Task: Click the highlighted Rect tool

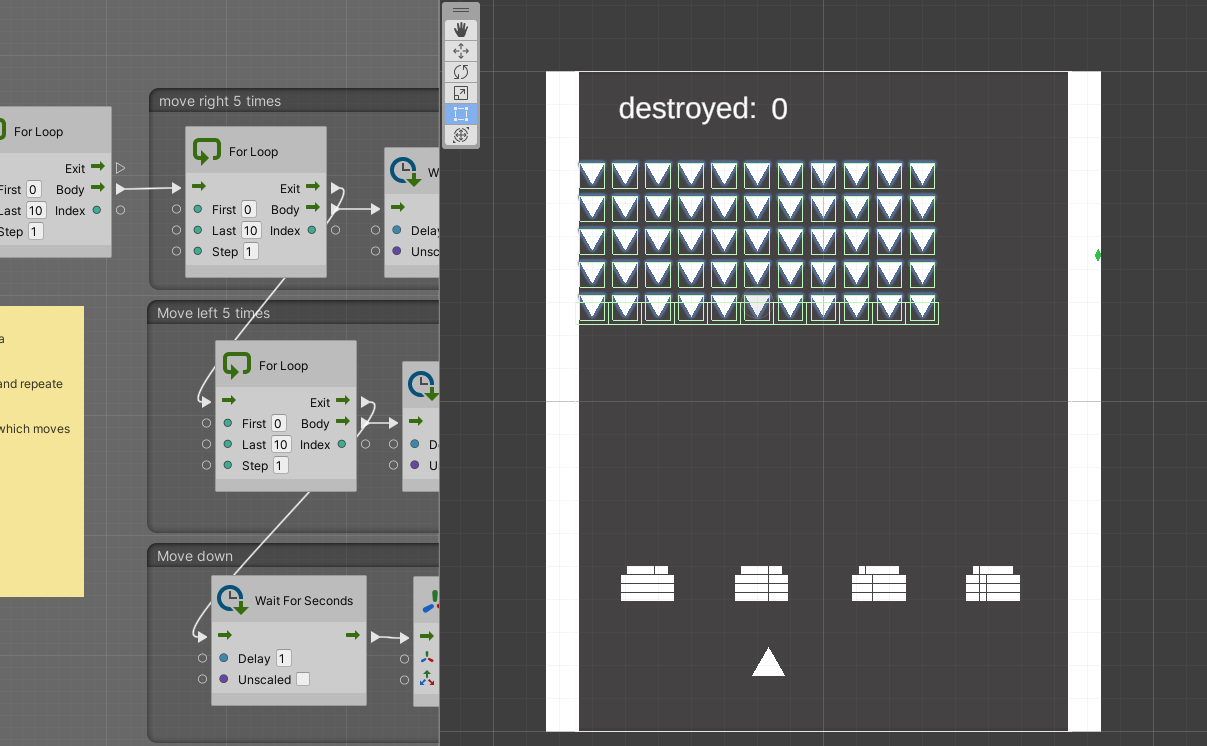Action: point(461,114)
